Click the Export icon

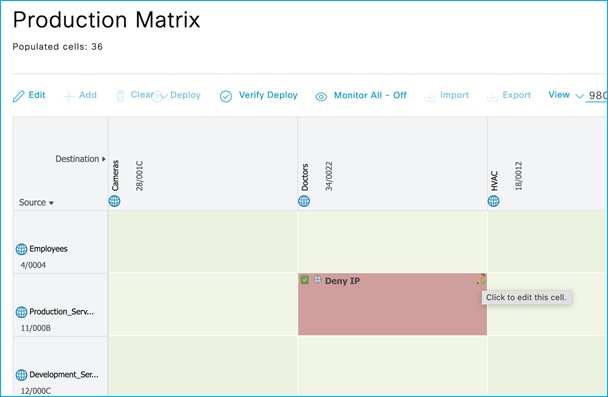(x=492, y=96)
